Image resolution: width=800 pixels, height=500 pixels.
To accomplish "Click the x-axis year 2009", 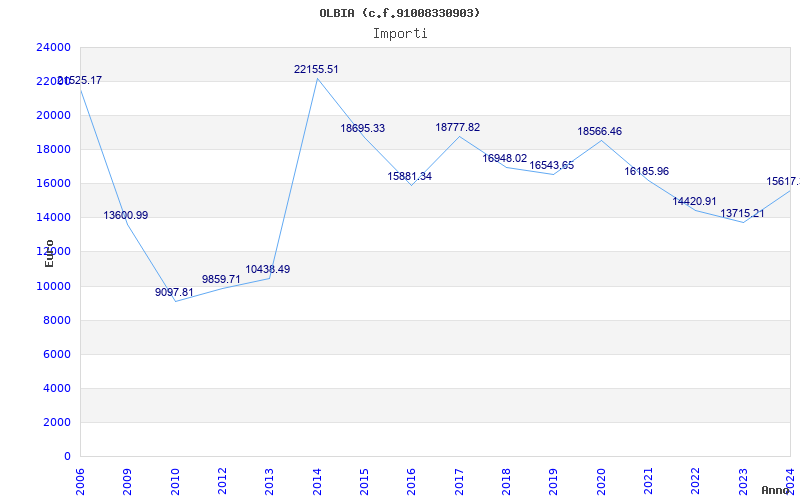I will pyautogui.click(x=128, y=481).
